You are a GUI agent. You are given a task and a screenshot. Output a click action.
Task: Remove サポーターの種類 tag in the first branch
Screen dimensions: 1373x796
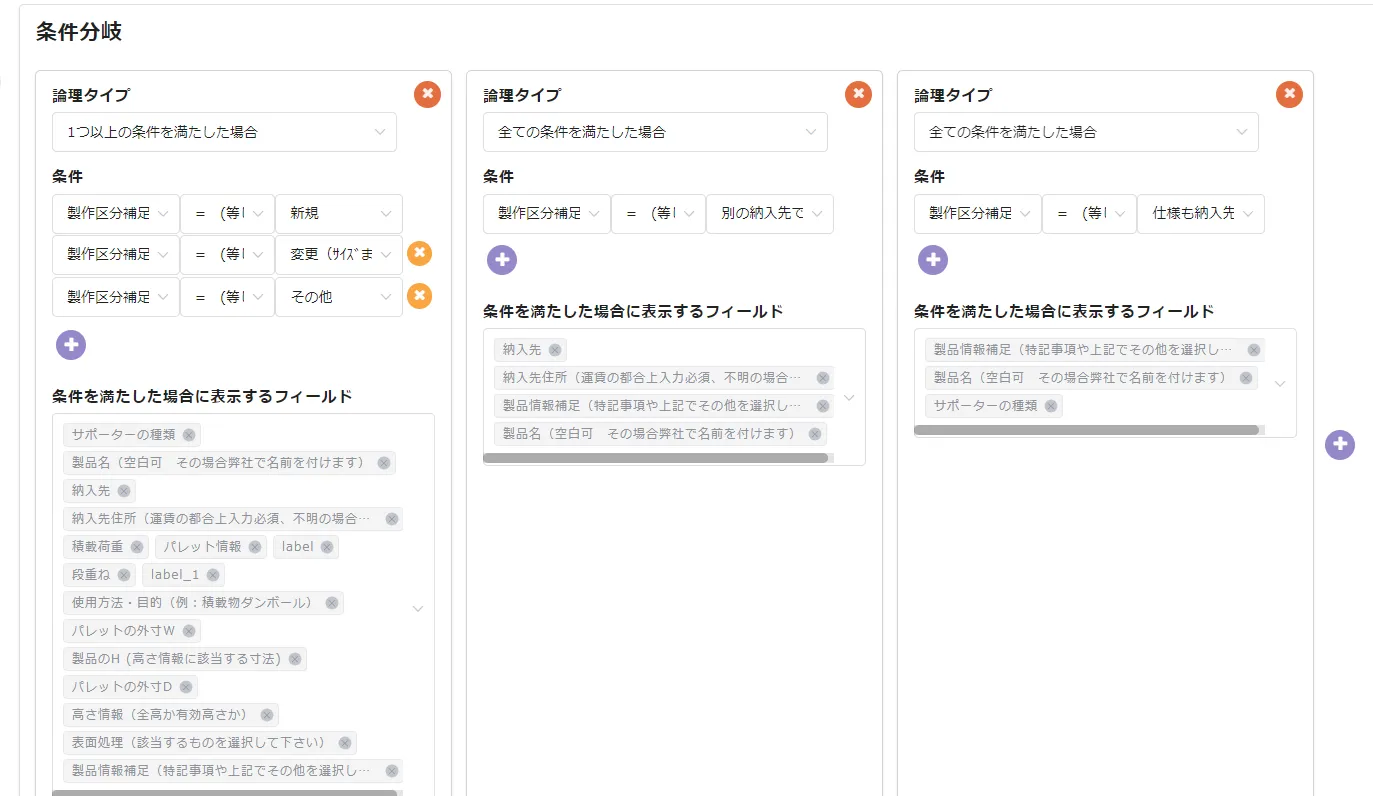[188, 435]
